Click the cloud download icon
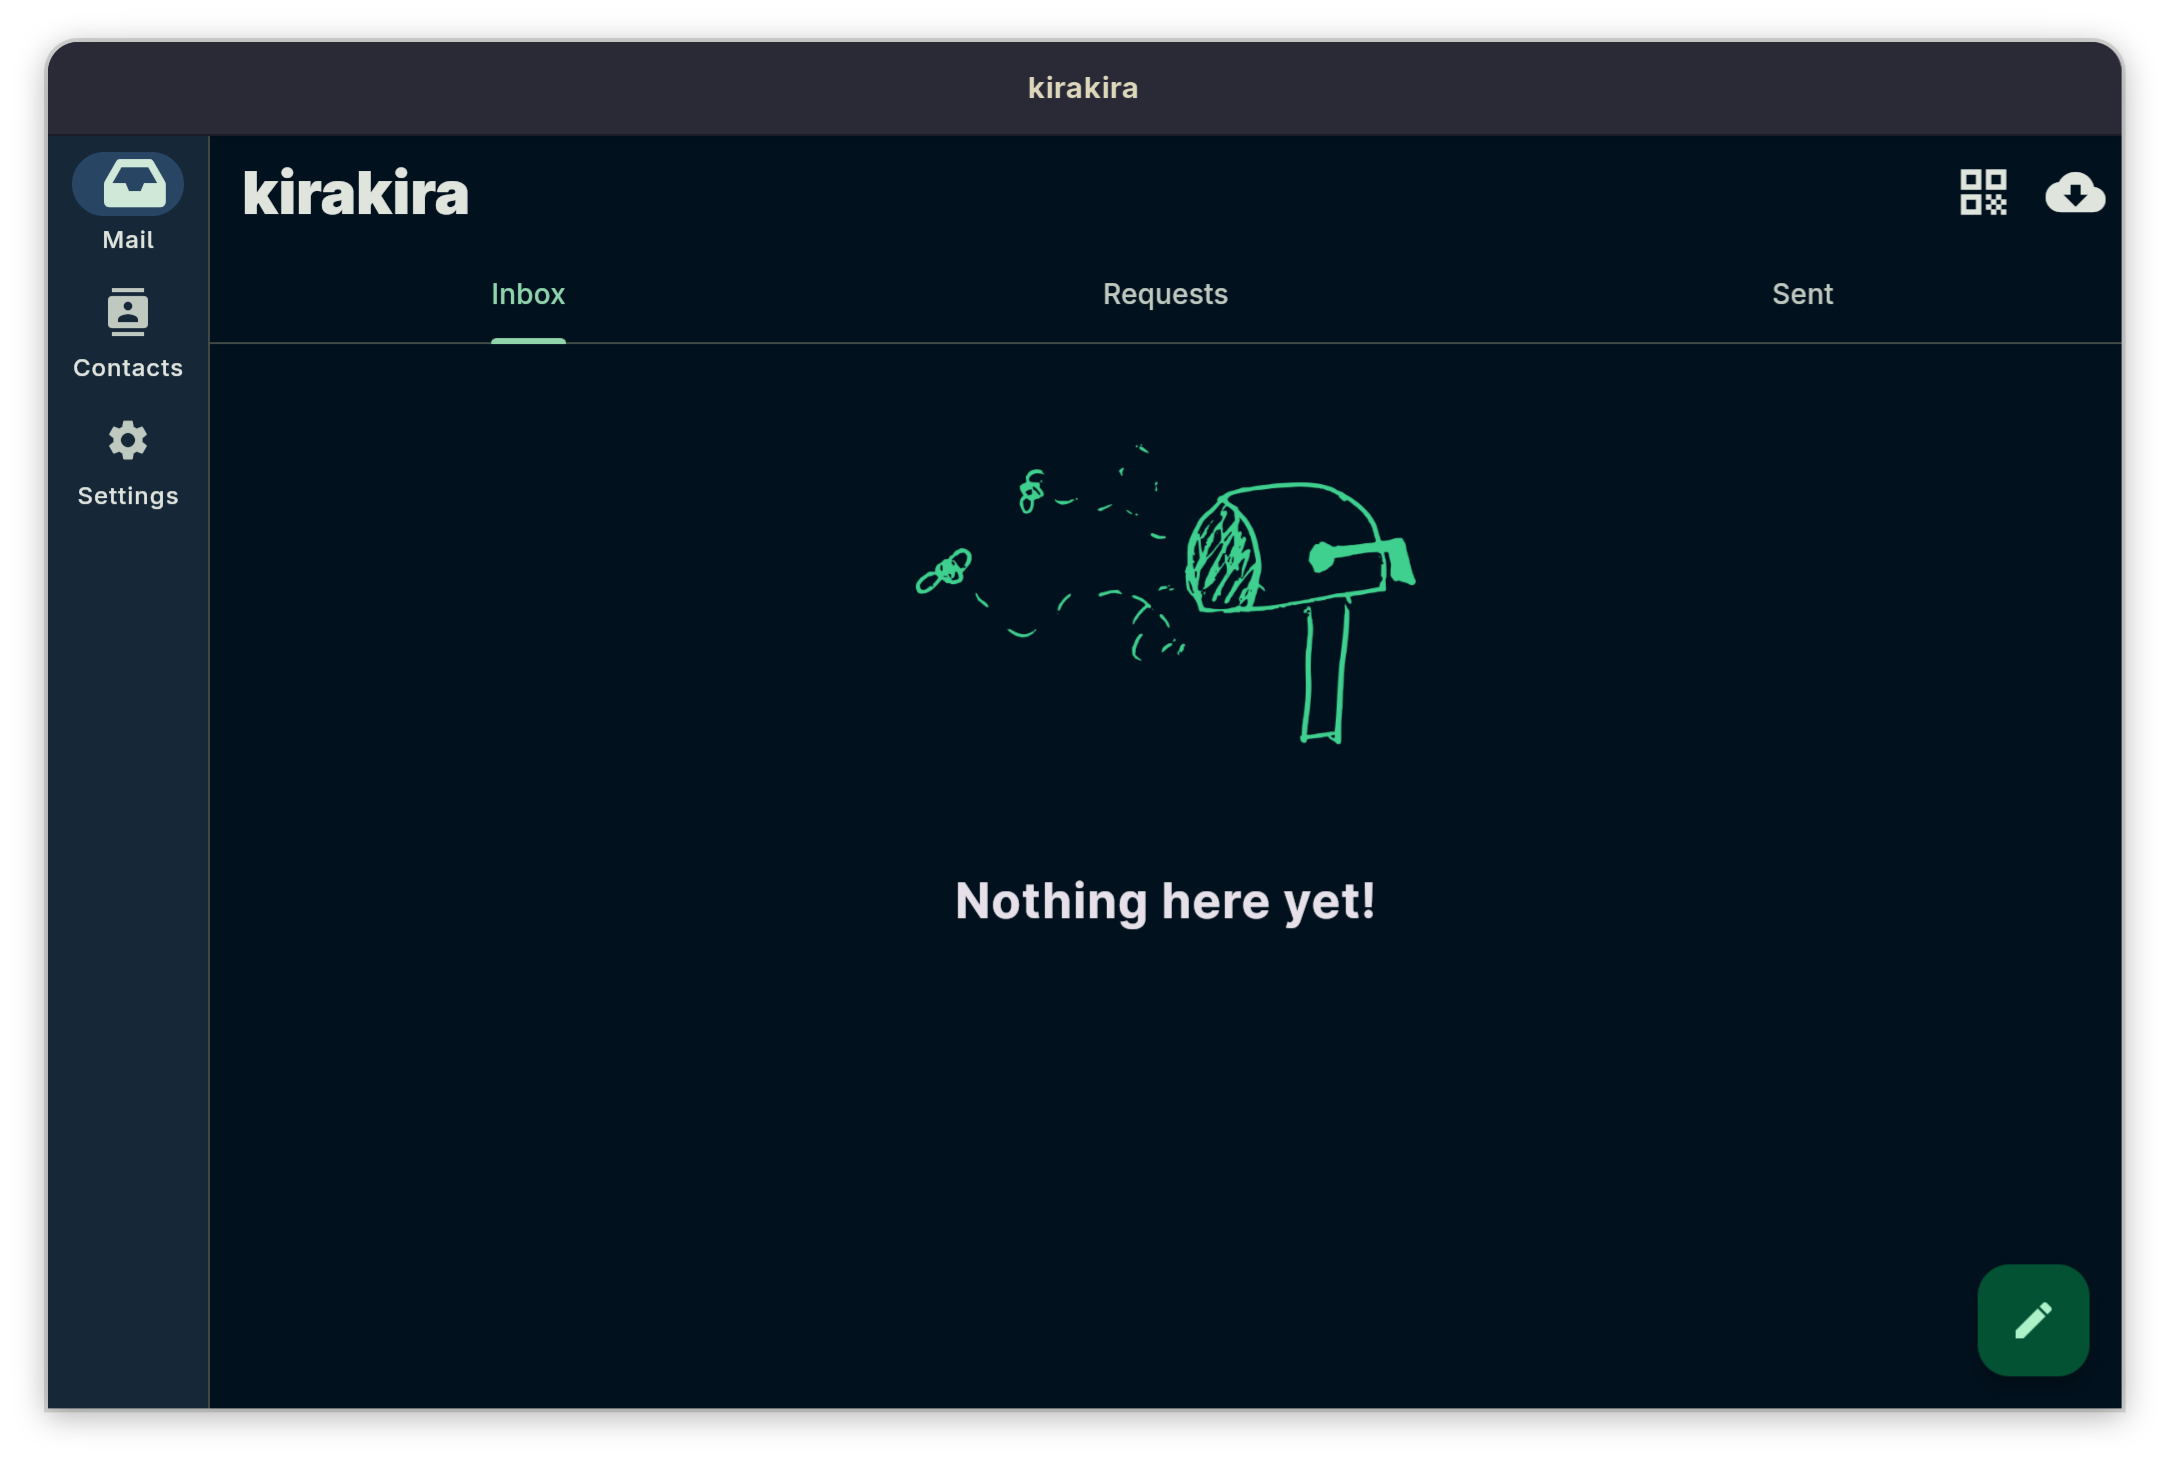This screenshot has height=1462, width=2170. (2075, 192)
